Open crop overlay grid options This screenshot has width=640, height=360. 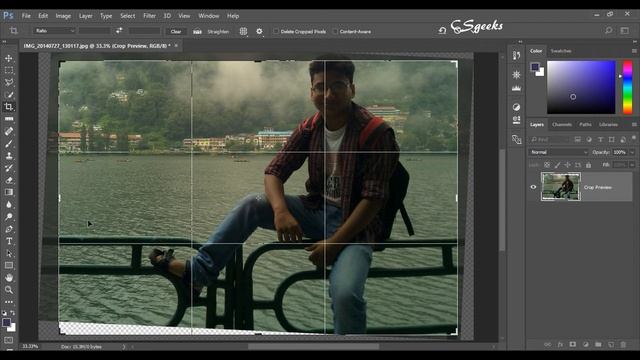click(x=243, y=31)
